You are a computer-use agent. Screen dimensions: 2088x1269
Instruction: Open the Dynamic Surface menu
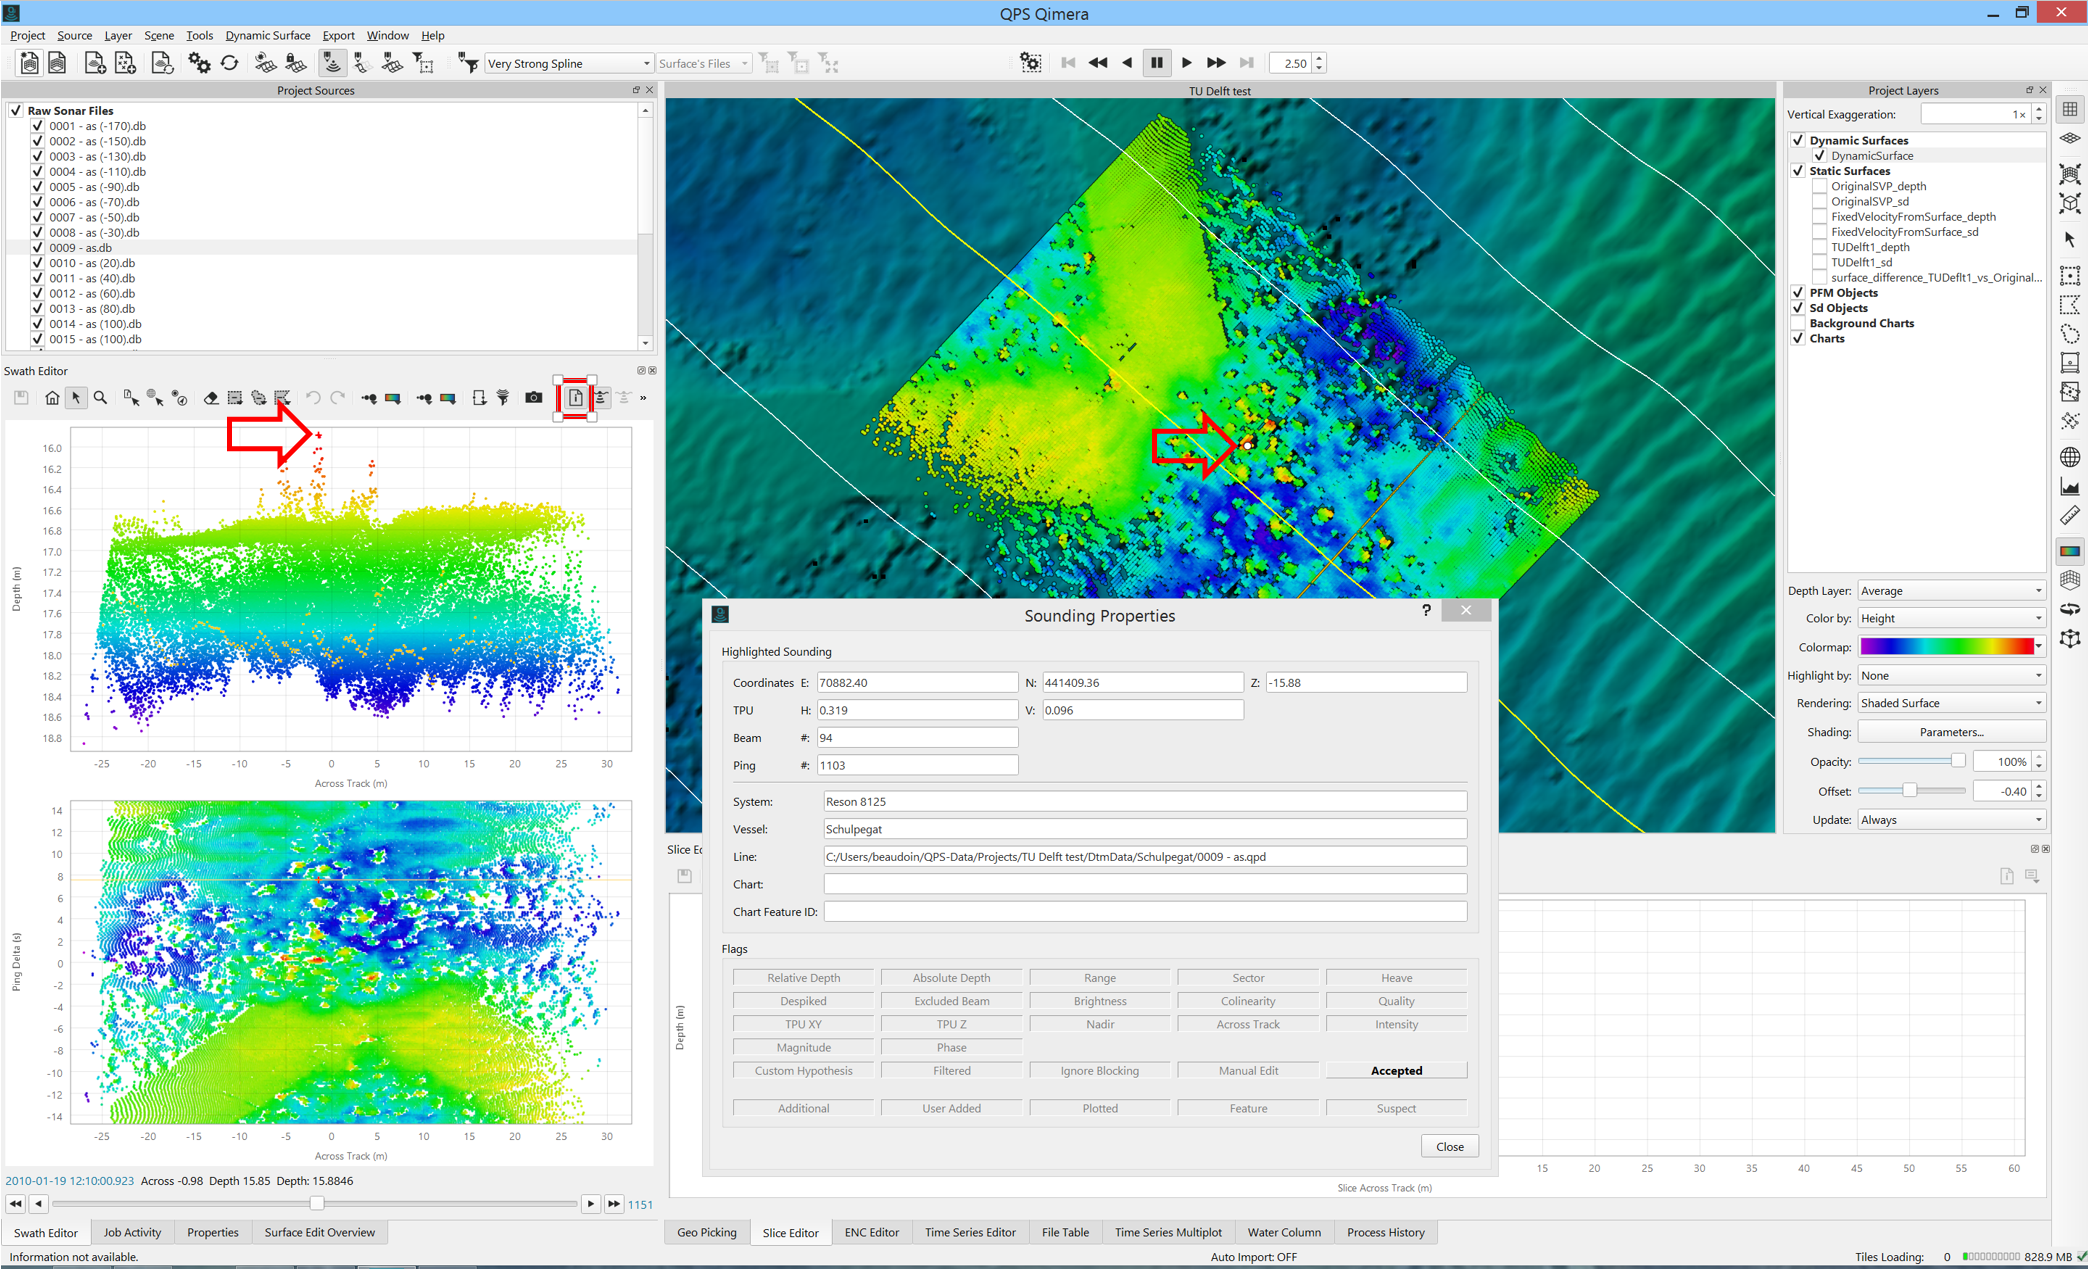click(267, 35)
